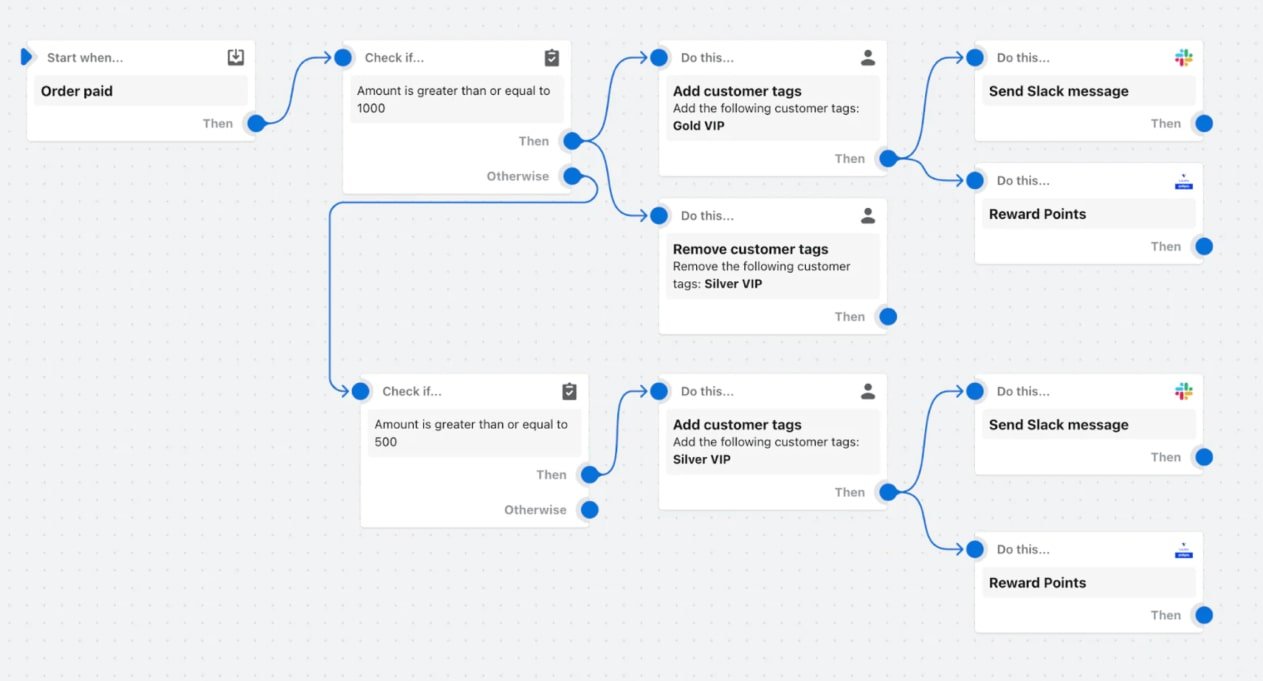Click the app icon on the bottom Reward Points card
The image size is (1263, 681).
point(1184,549)
